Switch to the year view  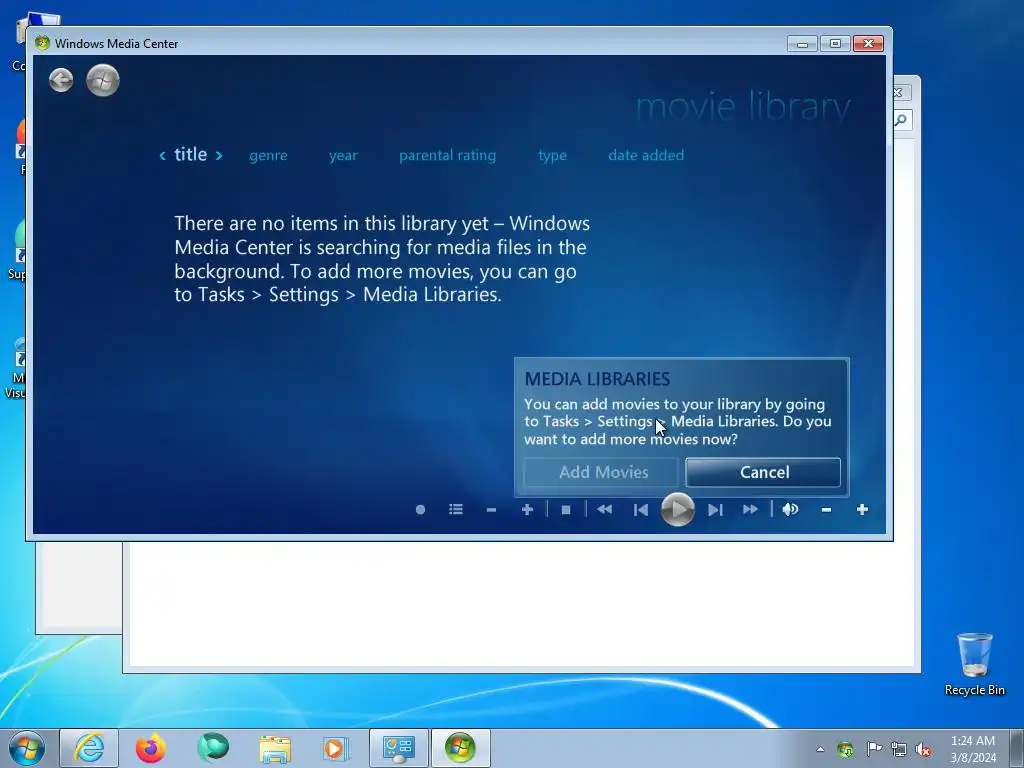(343, 155)
